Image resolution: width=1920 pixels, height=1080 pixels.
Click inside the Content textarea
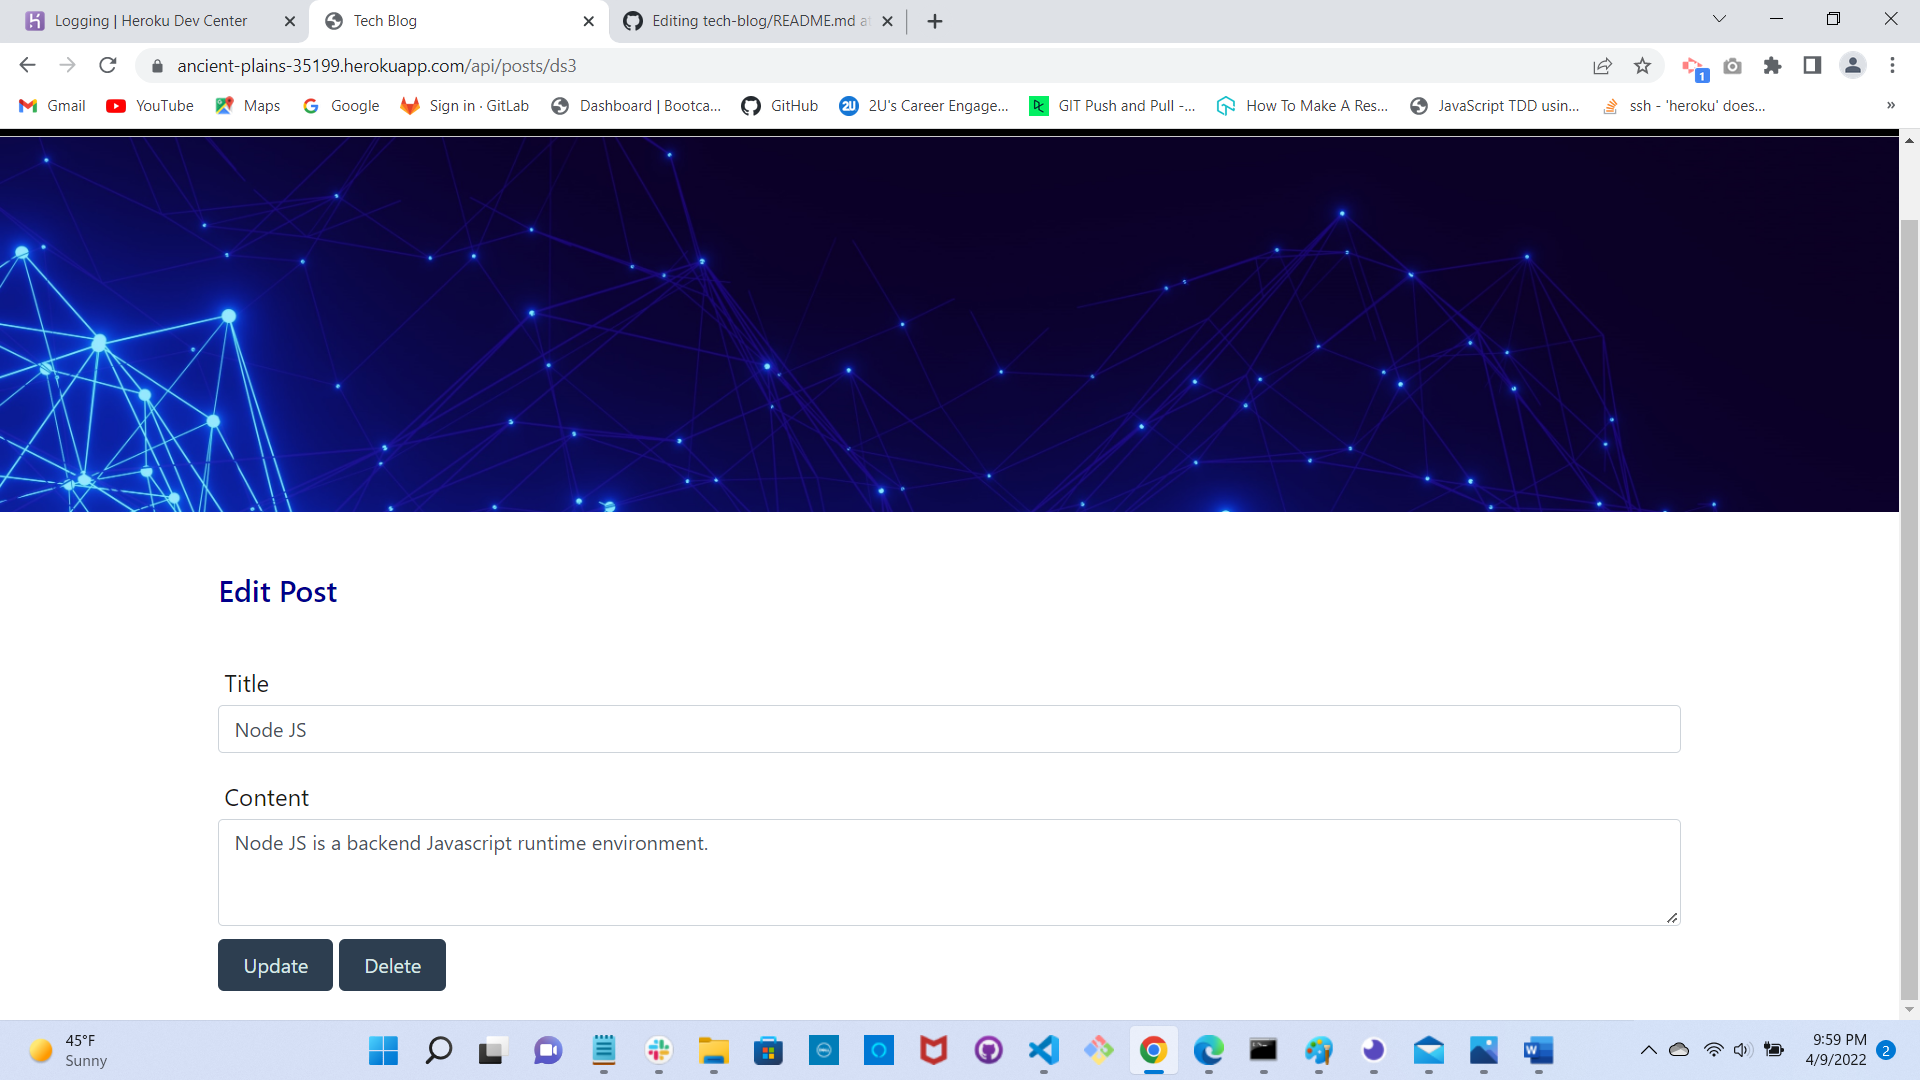tap(949, 872)
